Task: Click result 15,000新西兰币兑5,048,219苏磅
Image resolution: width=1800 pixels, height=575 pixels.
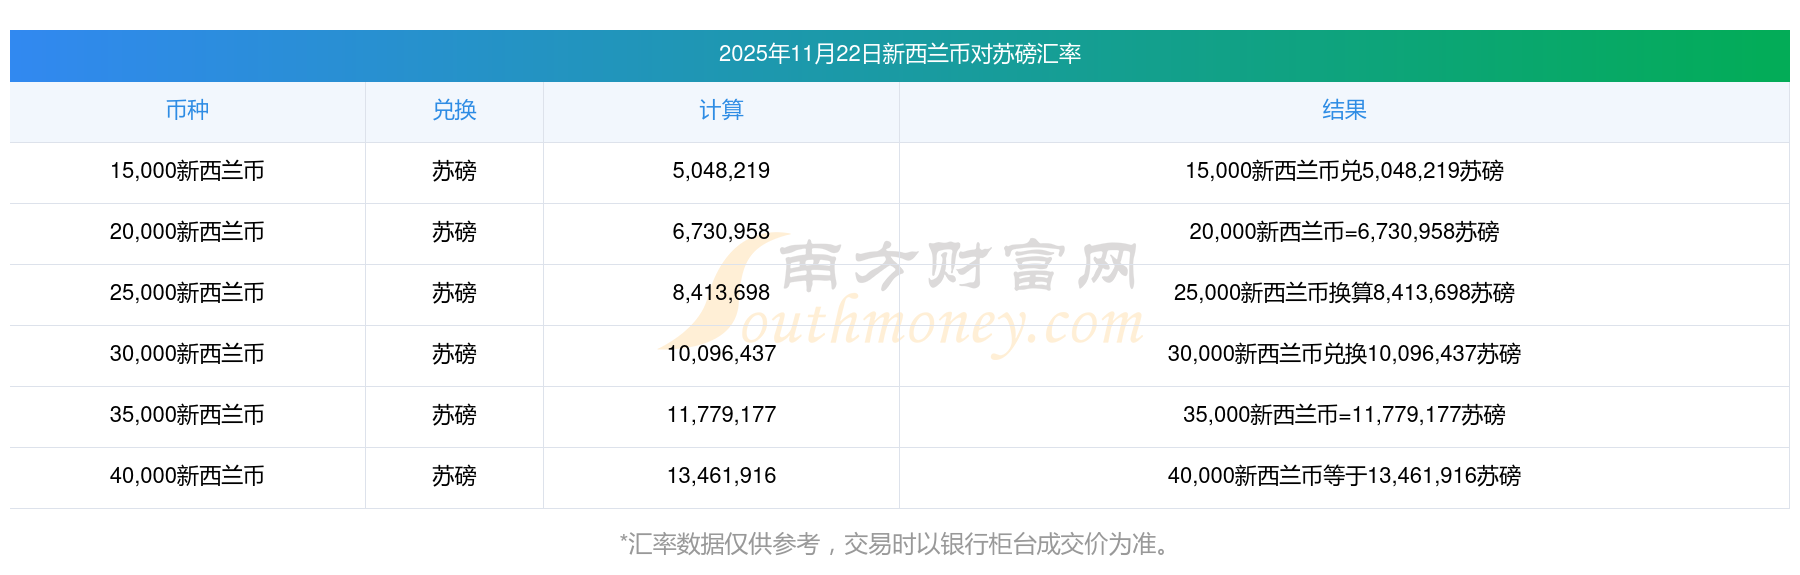Action: (1344, 171)
